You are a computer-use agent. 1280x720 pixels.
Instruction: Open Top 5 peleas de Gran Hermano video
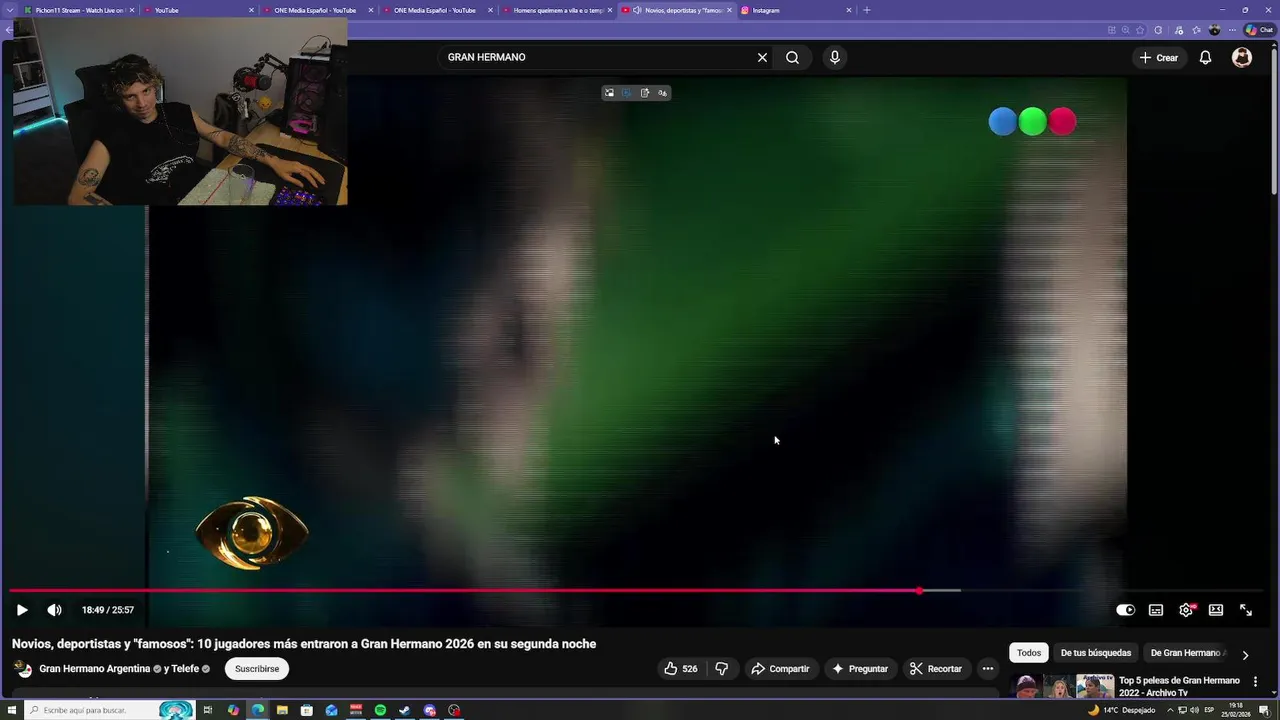[1179, 687]
